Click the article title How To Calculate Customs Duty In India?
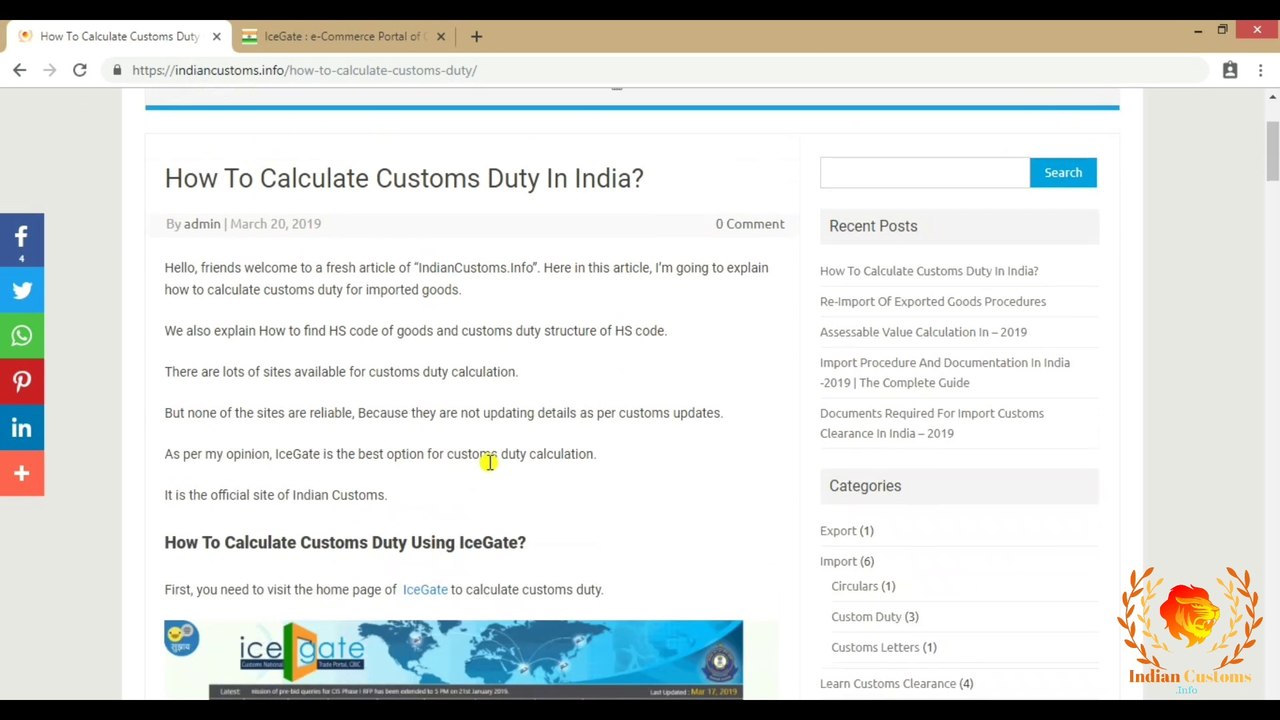Screen dimensions: 1280x720 point(404,178)
